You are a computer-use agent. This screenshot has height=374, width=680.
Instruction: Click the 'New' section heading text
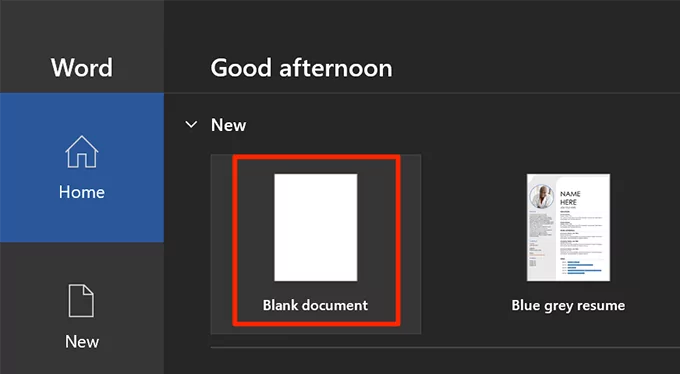(229, 125)
